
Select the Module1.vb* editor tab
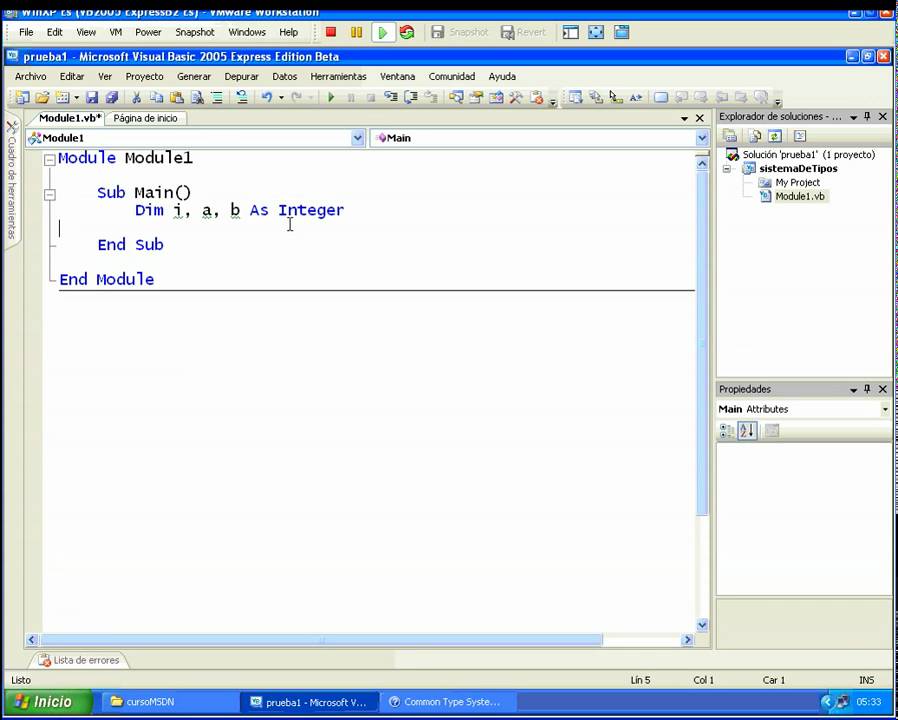coord(70,118)
